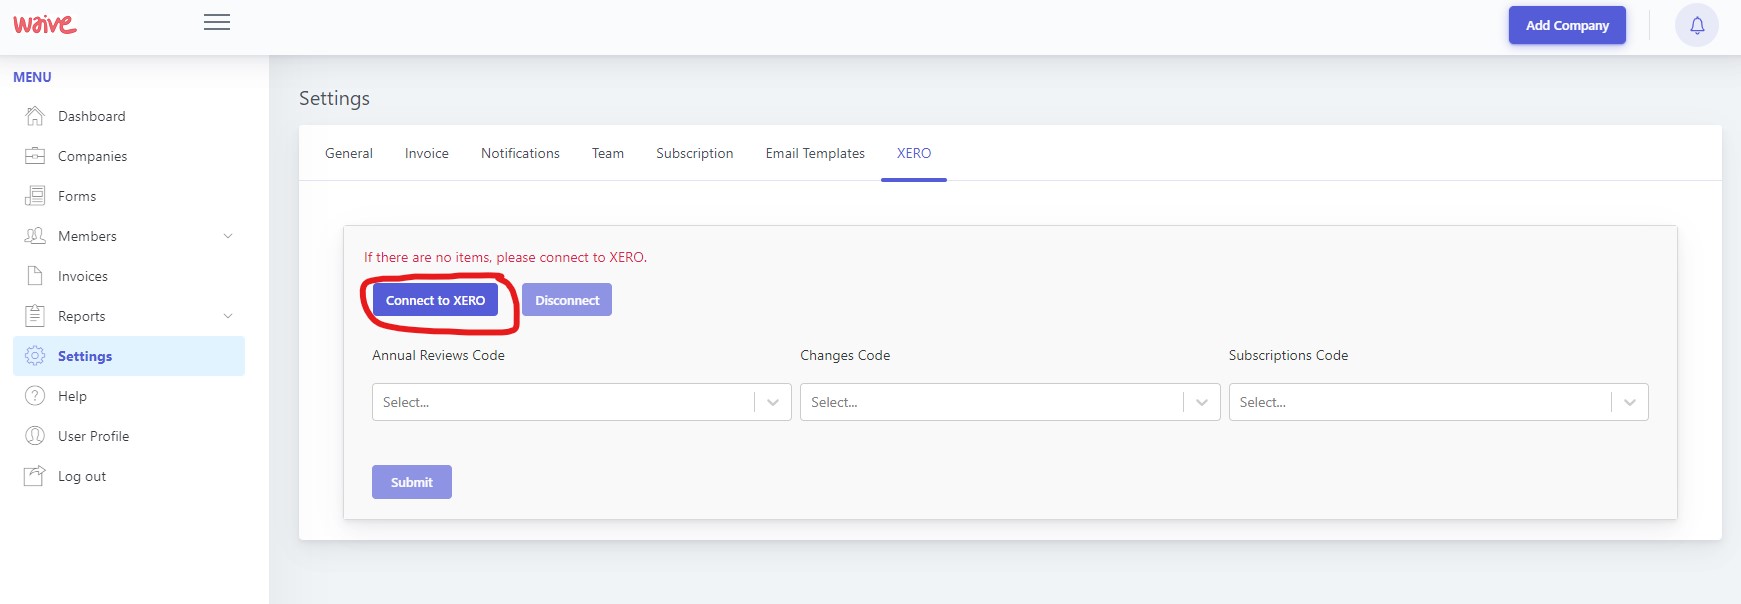1741x604 pixels.
Task: Click the Waive logo
Action: point(44,23)
